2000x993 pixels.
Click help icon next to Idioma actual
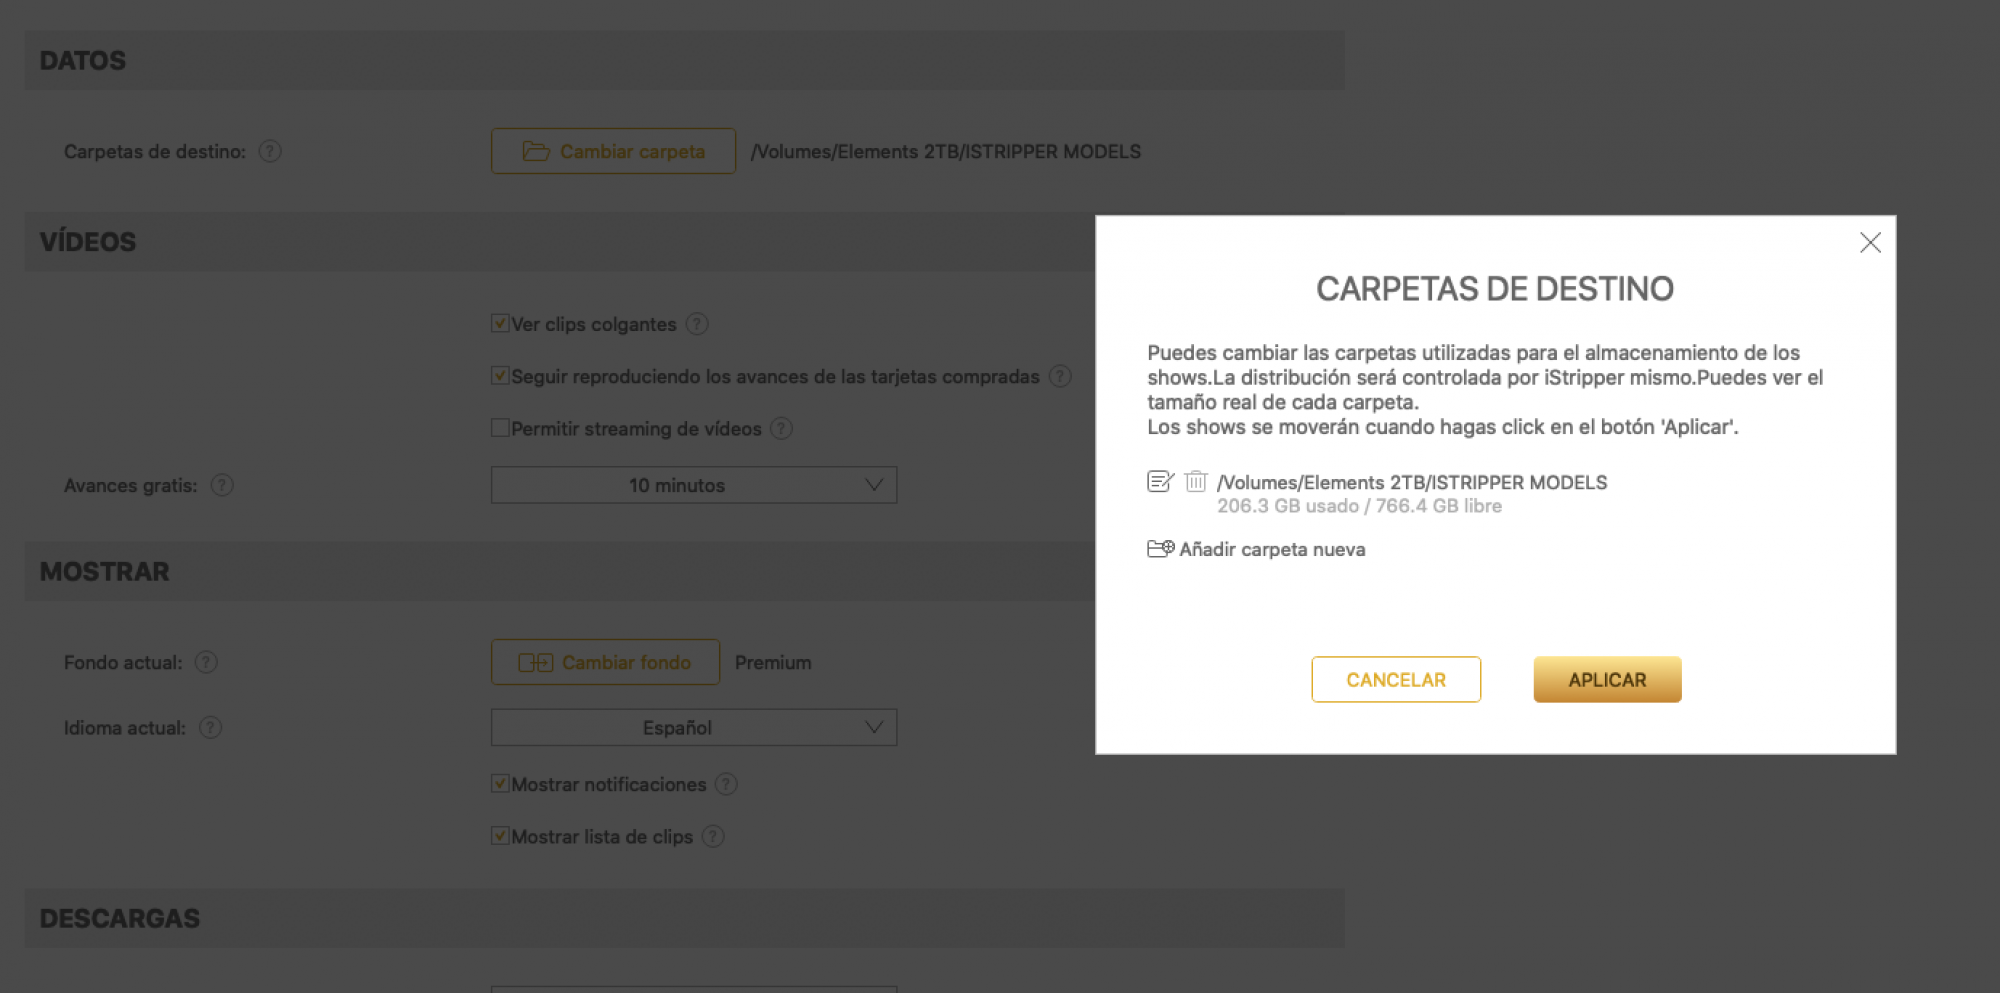pos(210,728)
